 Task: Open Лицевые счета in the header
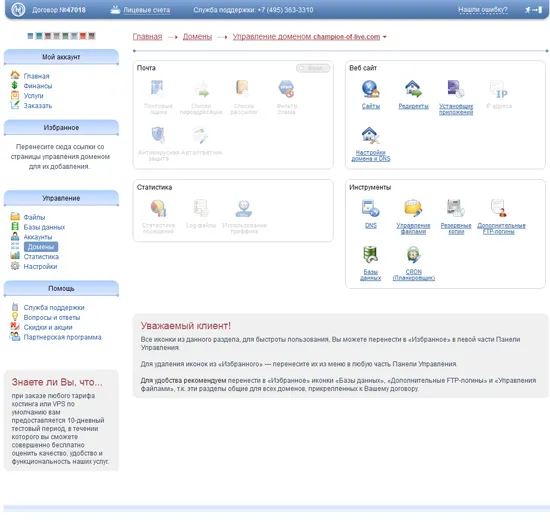(147, 10)
